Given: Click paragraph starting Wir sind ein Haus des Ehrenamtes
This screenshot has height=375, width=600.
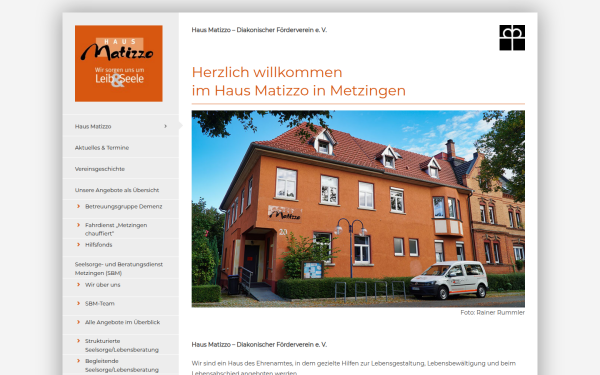Looking at the screenshot, I should (x=354, y=368).
